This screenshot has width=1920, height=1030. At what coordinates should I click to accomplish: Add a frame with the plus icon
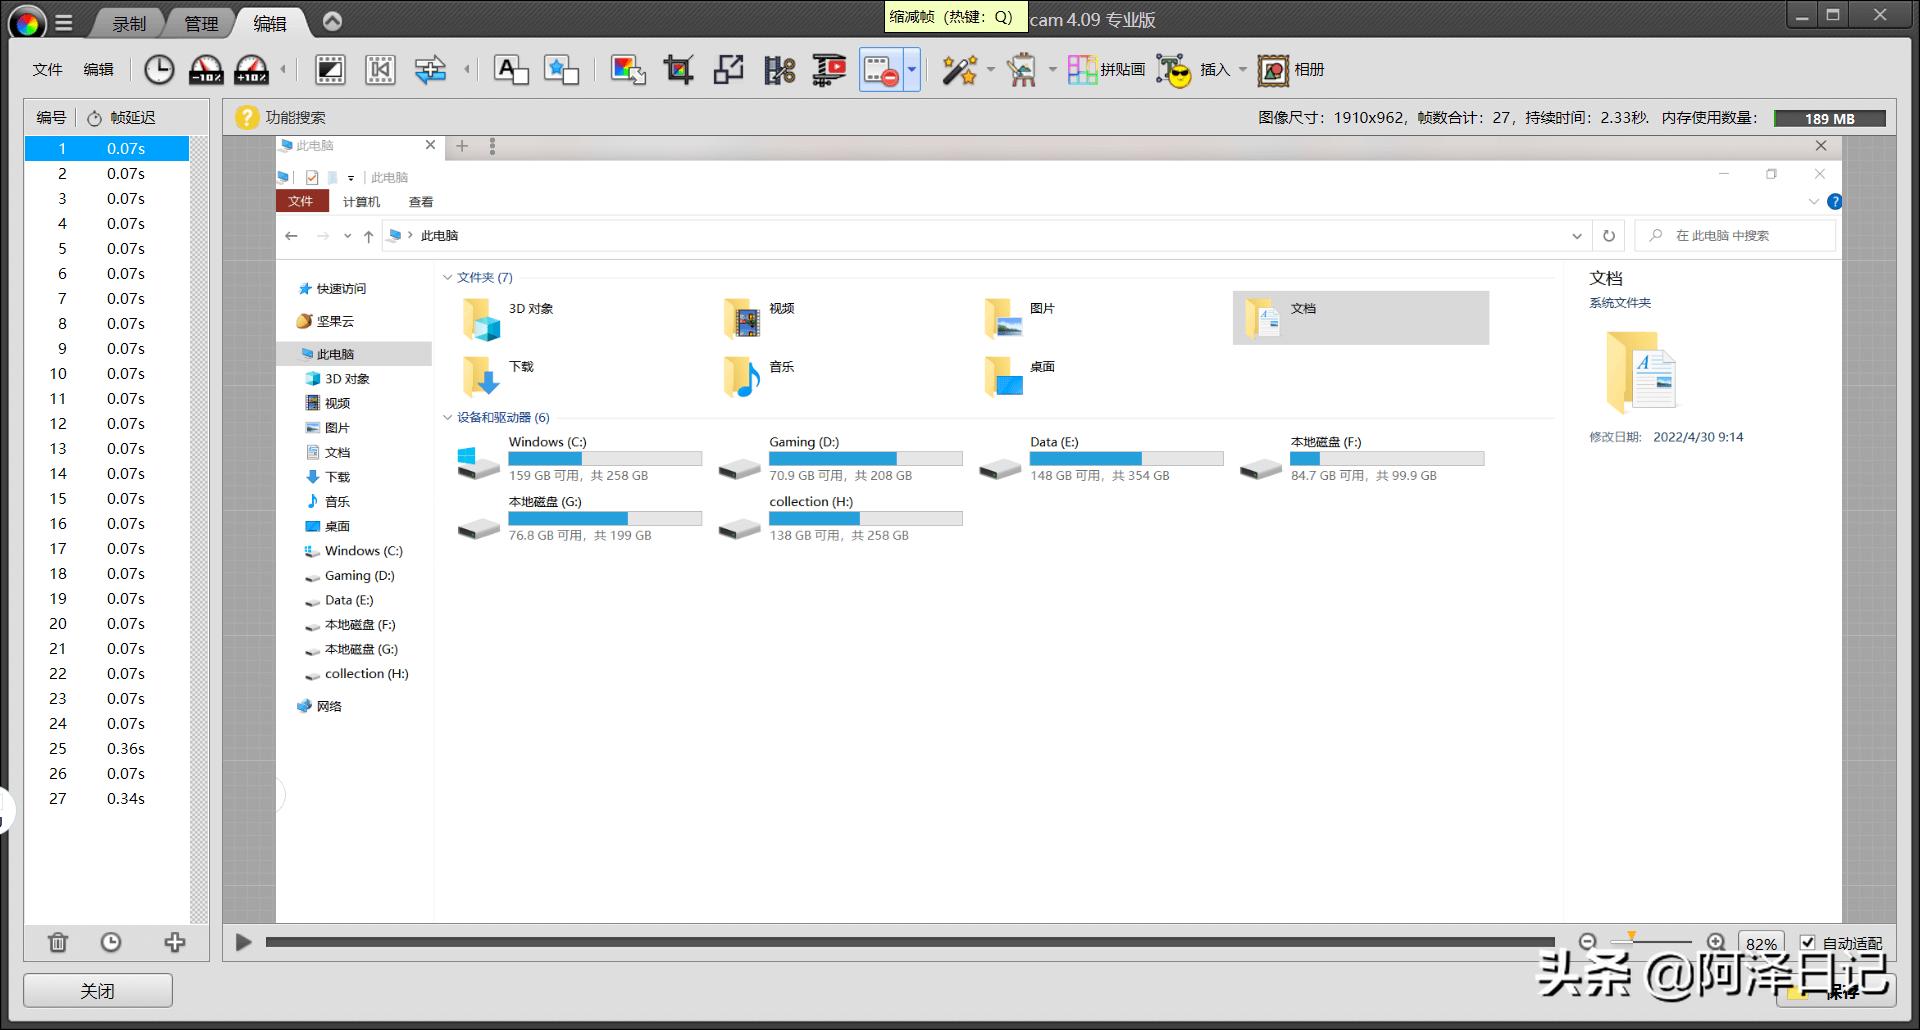(175, 942)
